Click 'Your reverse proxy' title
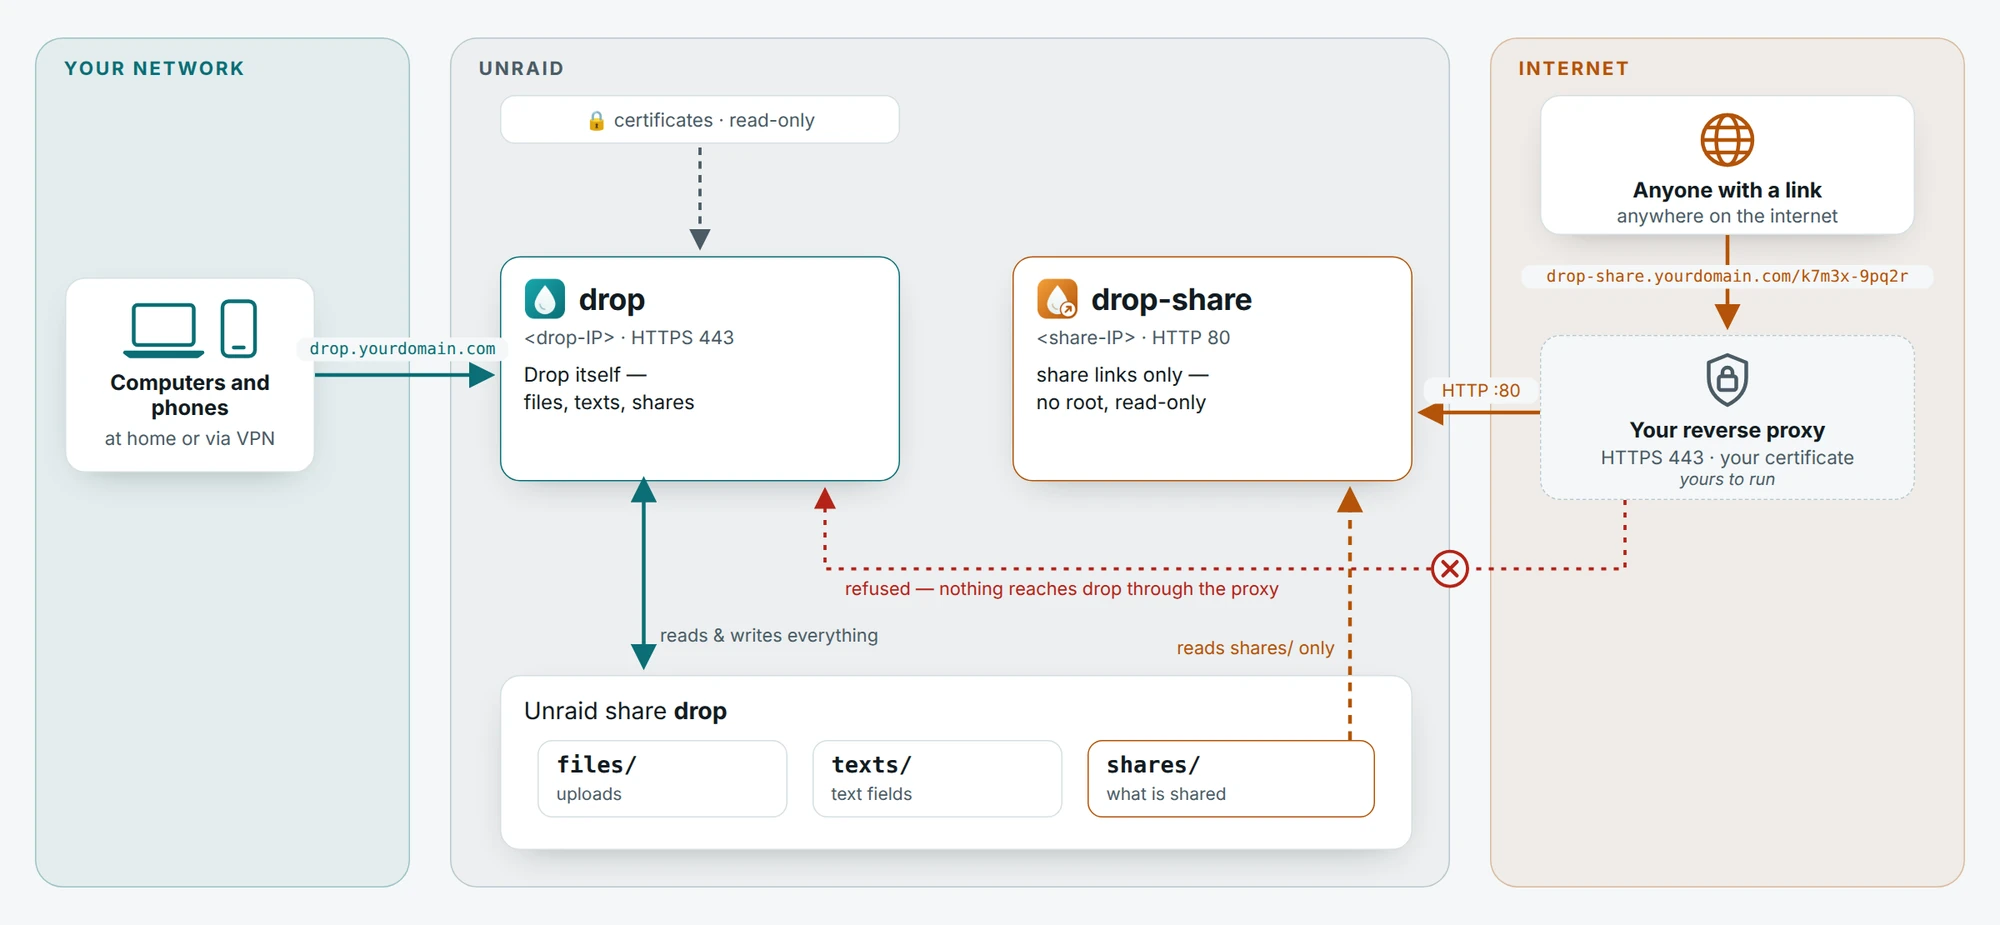Image resolution: width=2000 pixels, height=925 pixels. (1727, 430)
